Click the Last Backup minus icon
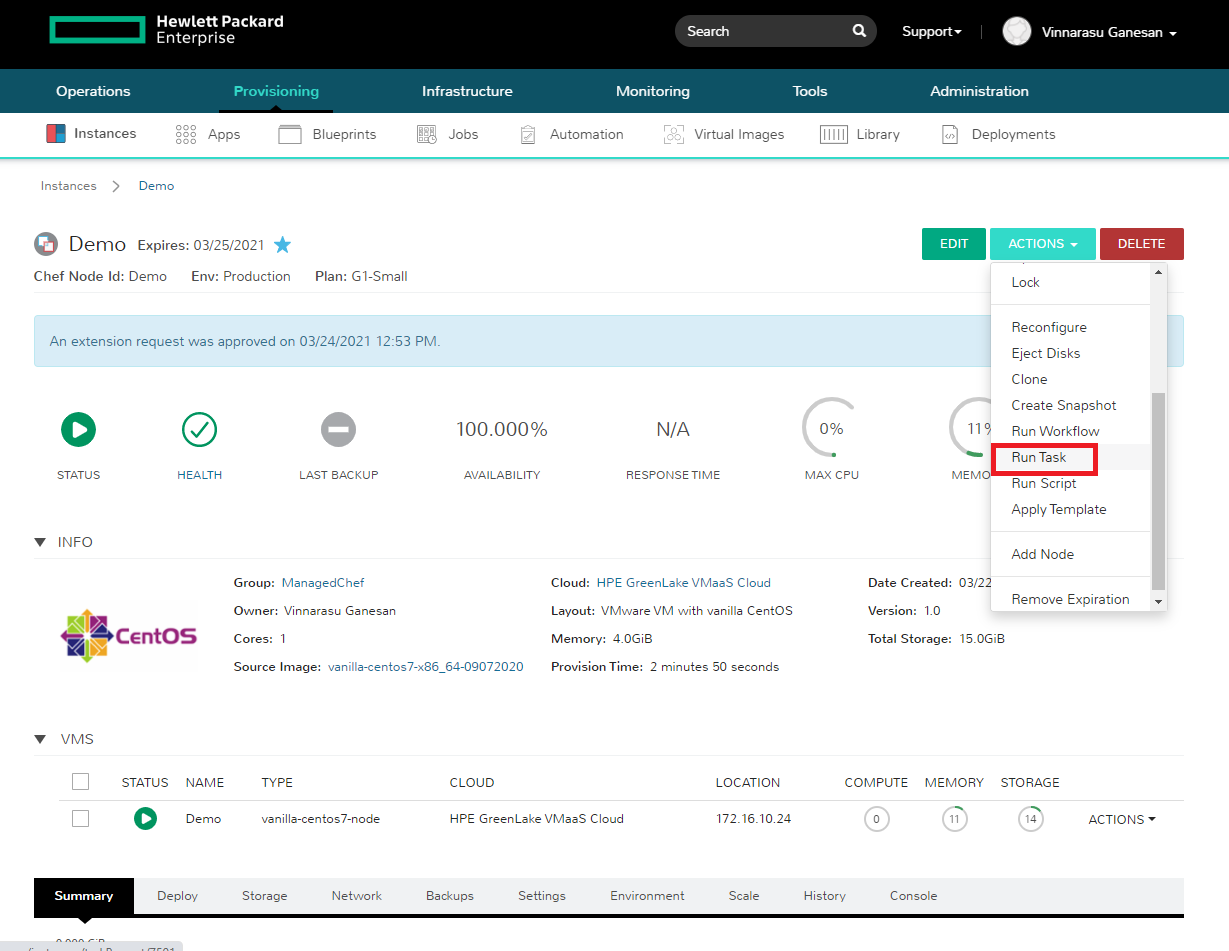 click(338, 430)
